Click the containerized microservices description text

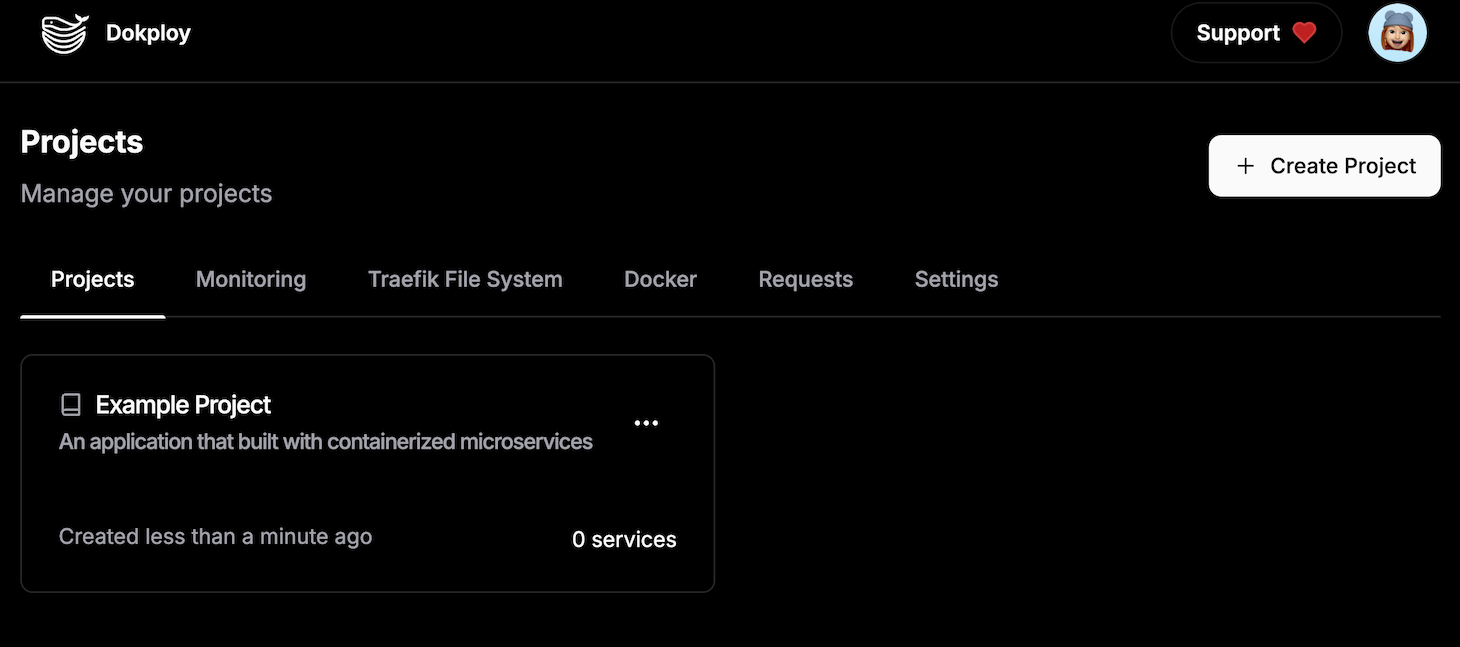tap(325, 441)
